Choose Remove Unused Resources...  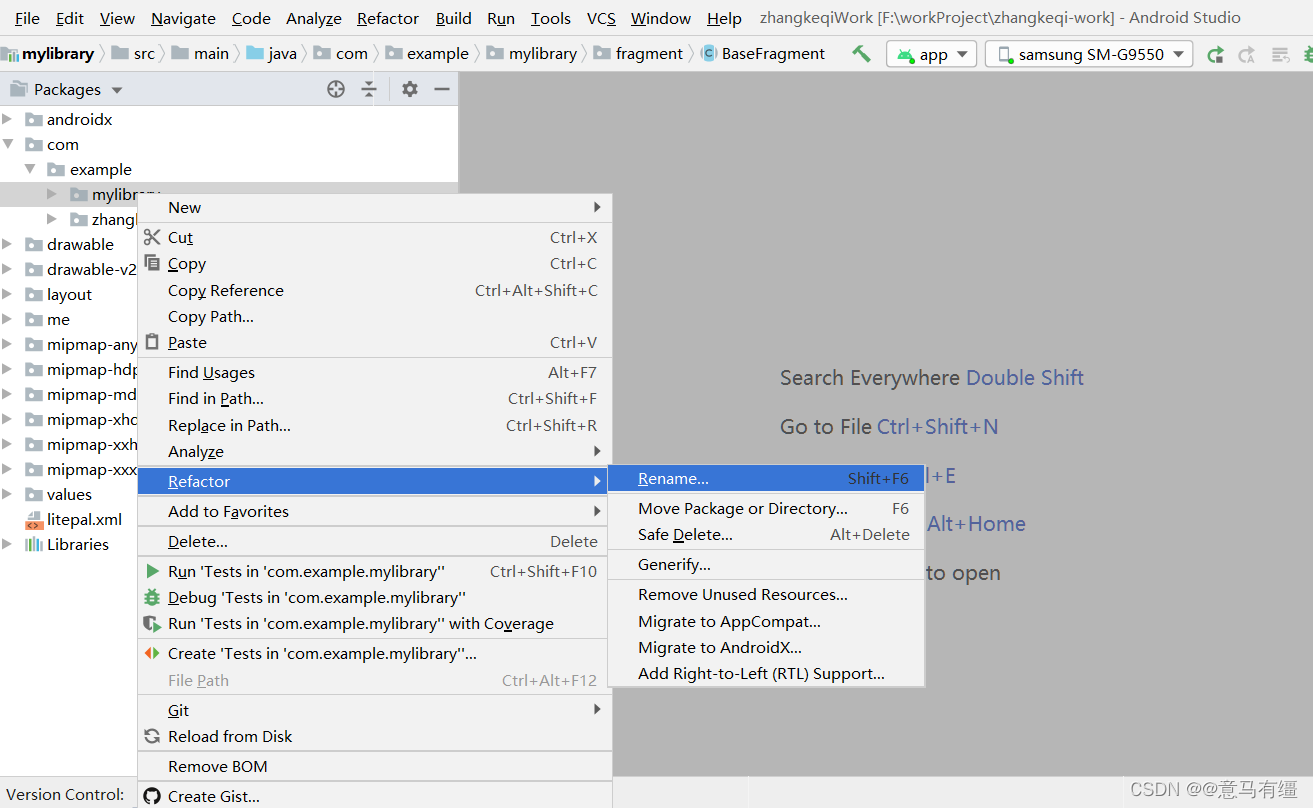point(766,594)
